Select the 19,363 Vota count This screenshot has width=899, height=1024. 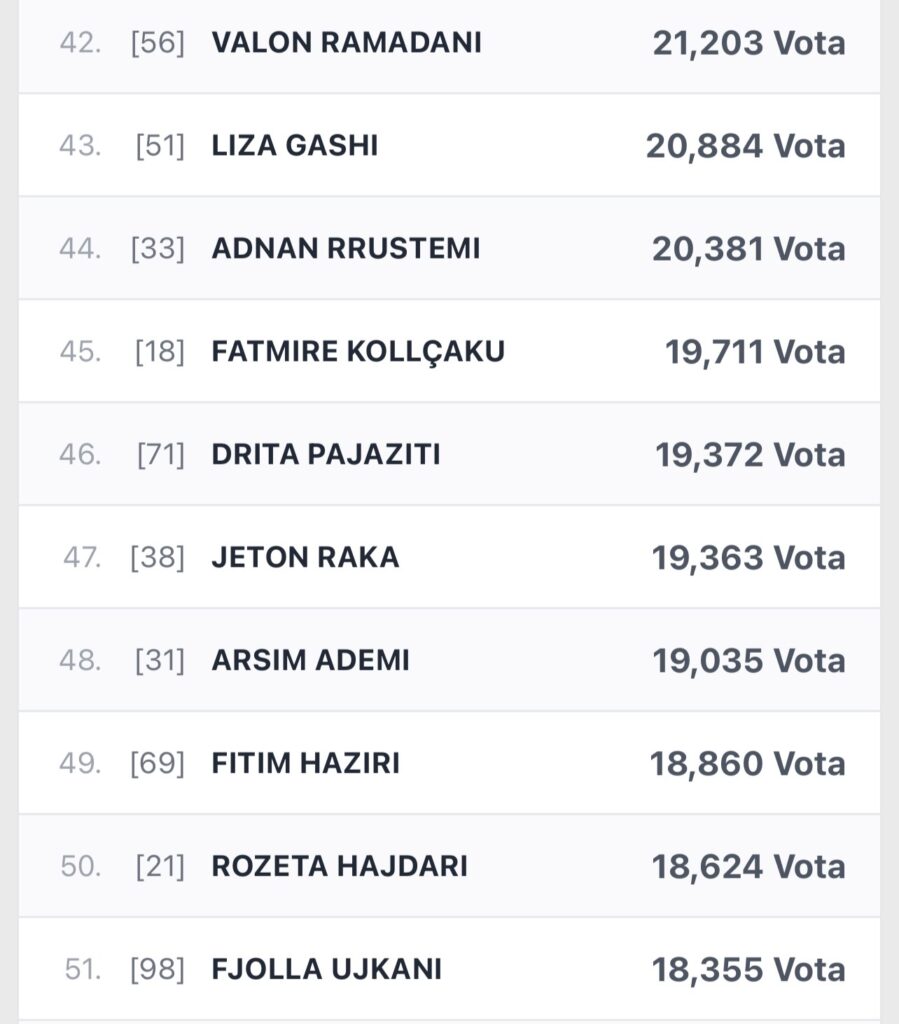point(748,558)
